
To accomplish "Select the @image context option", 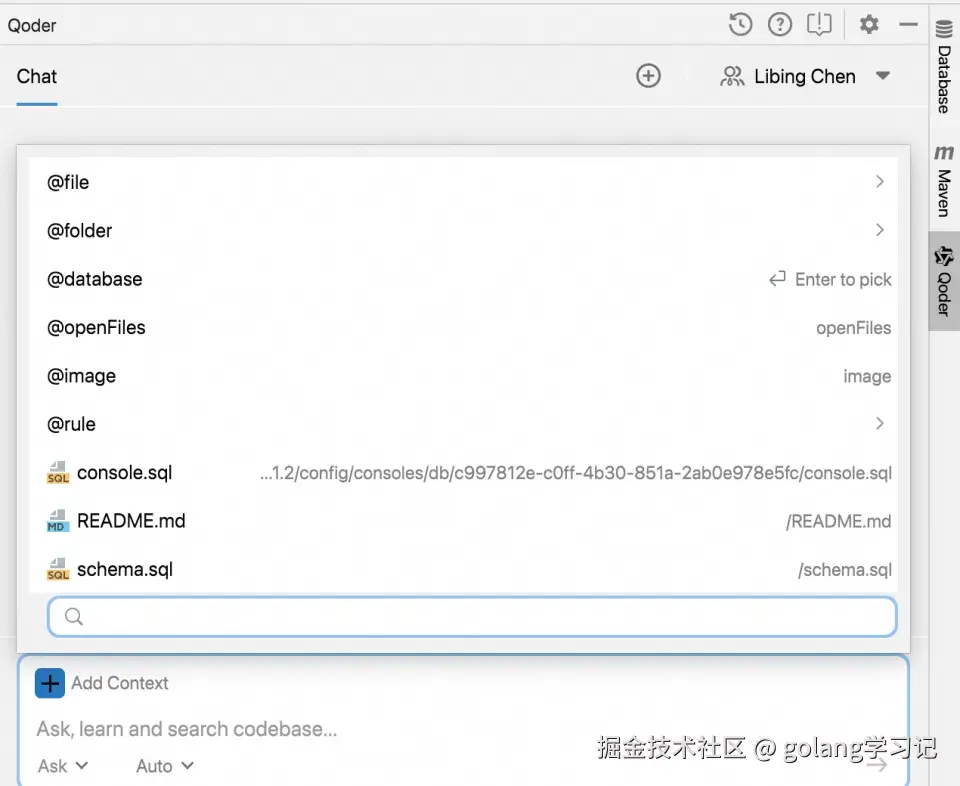I will point(463,376).
